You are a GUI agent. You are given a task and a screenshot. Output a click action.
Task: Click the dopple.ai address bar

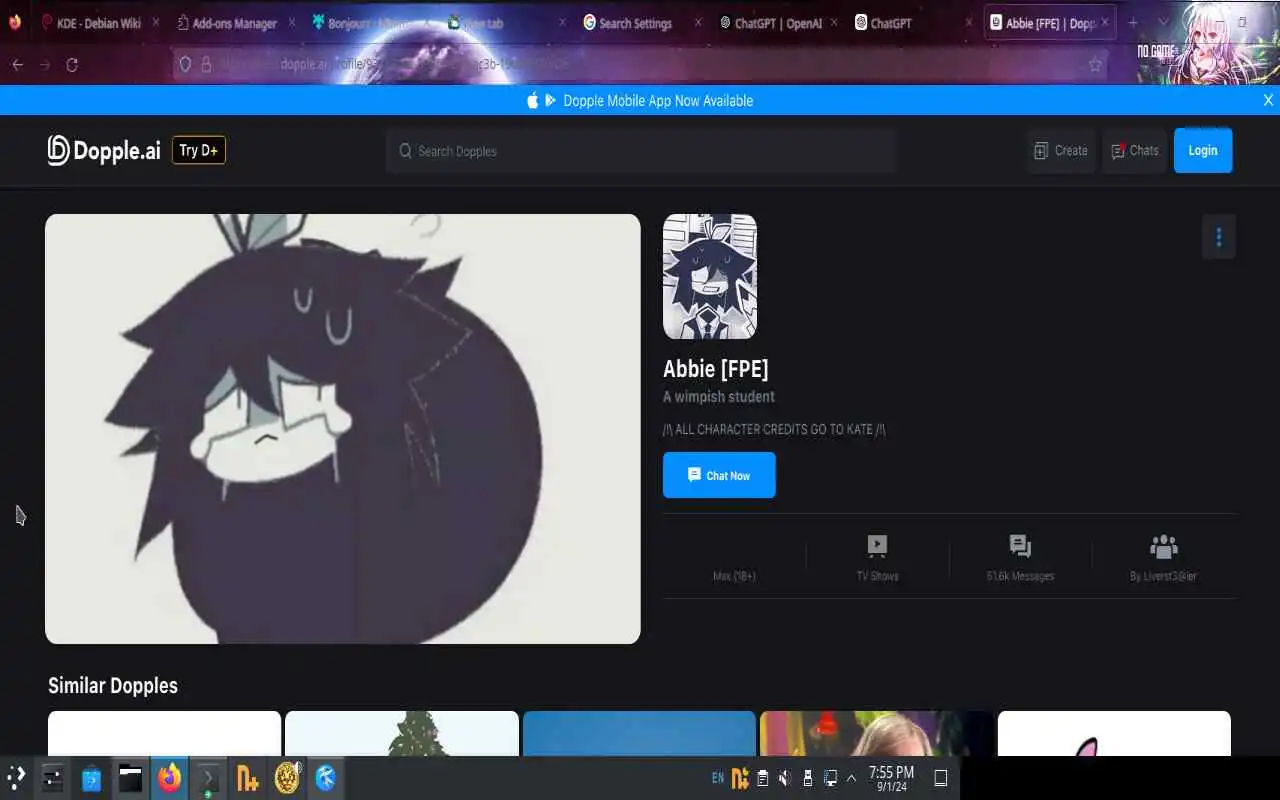click(640, 64)
